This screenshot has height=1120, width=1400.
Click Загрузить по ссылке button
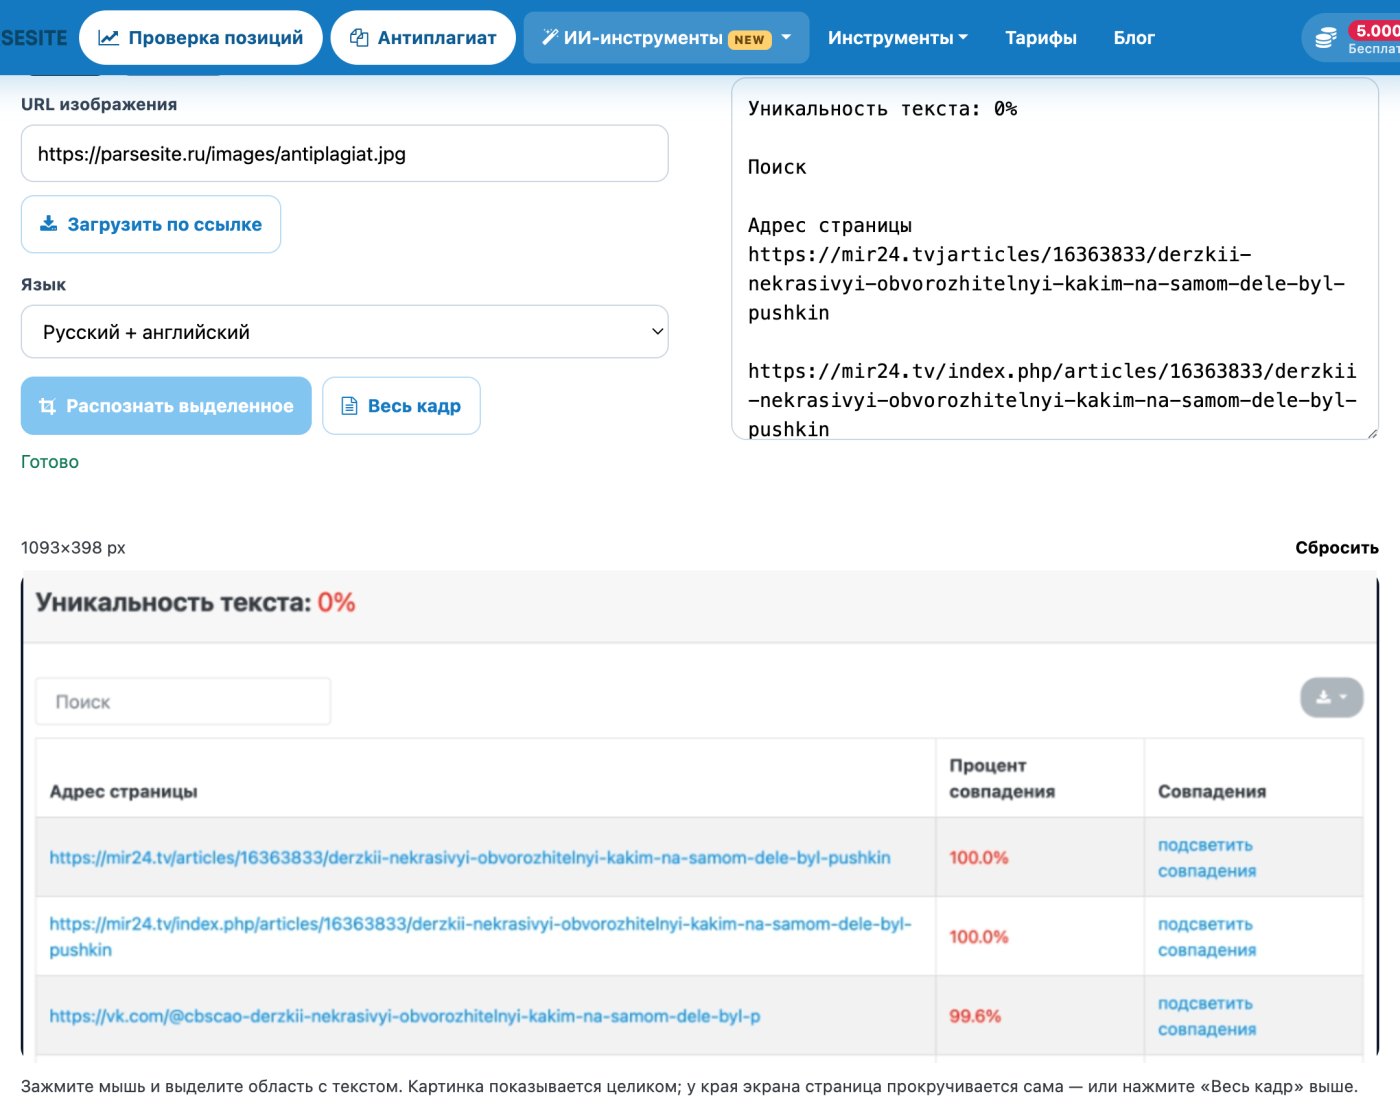point(151,224)
